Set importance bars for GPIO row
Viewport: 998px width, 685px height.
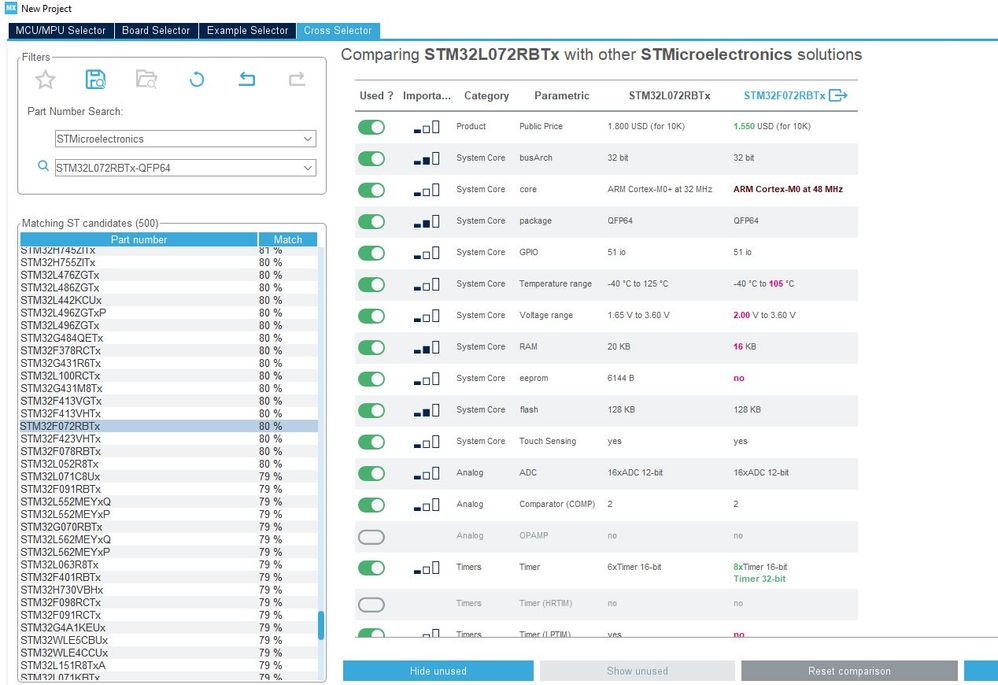pyautogui.click(x=426, y=253)
